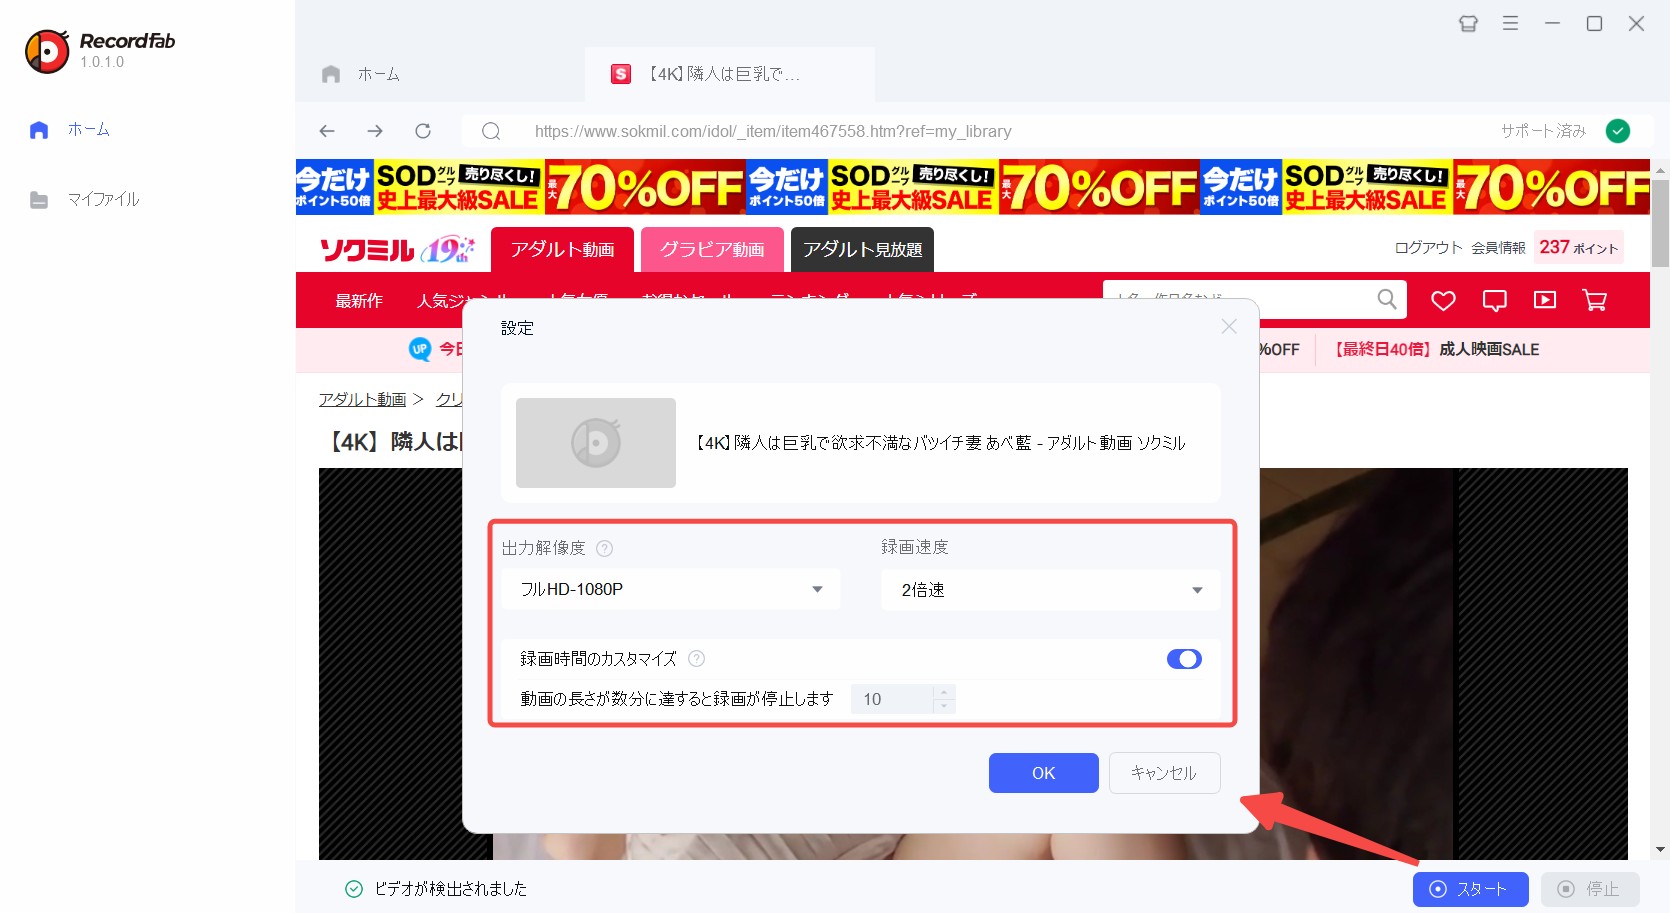The image size is (1670, 913).
Task: Go back with the browser back arrow
Action: click(x=327, y=131)
